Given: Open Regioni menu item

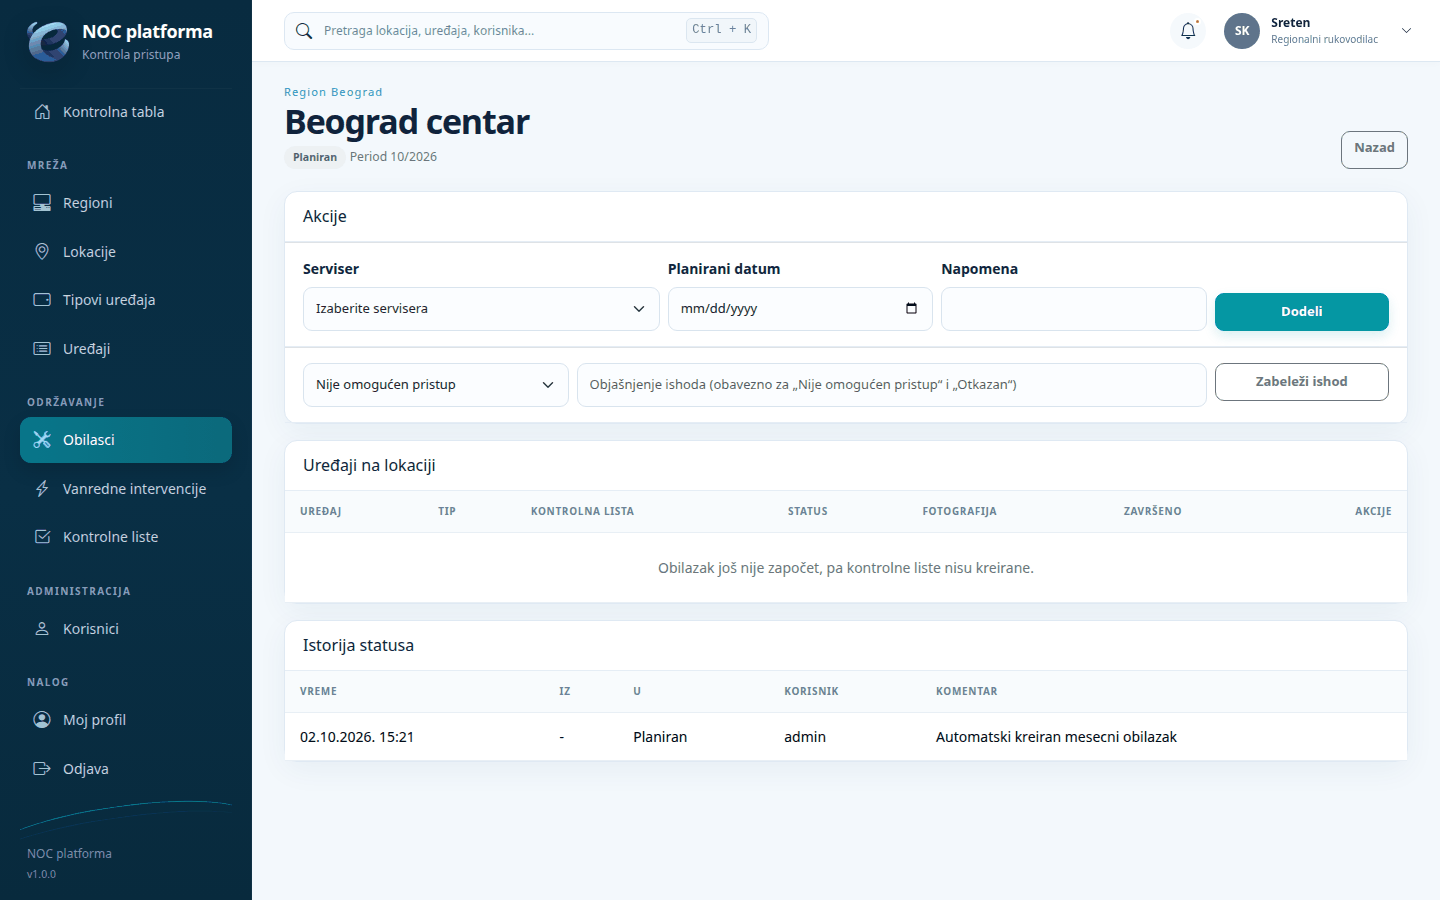Looking at the screenshot, I should click(126, 203).
